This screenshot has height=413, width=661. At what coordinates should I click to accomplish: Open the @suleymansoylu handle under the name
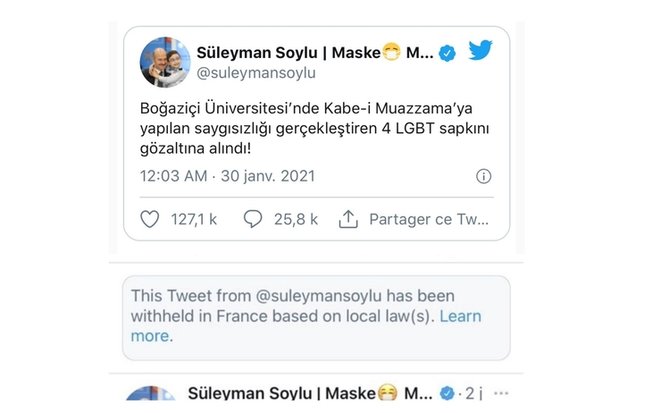click(x=254, y=75)
